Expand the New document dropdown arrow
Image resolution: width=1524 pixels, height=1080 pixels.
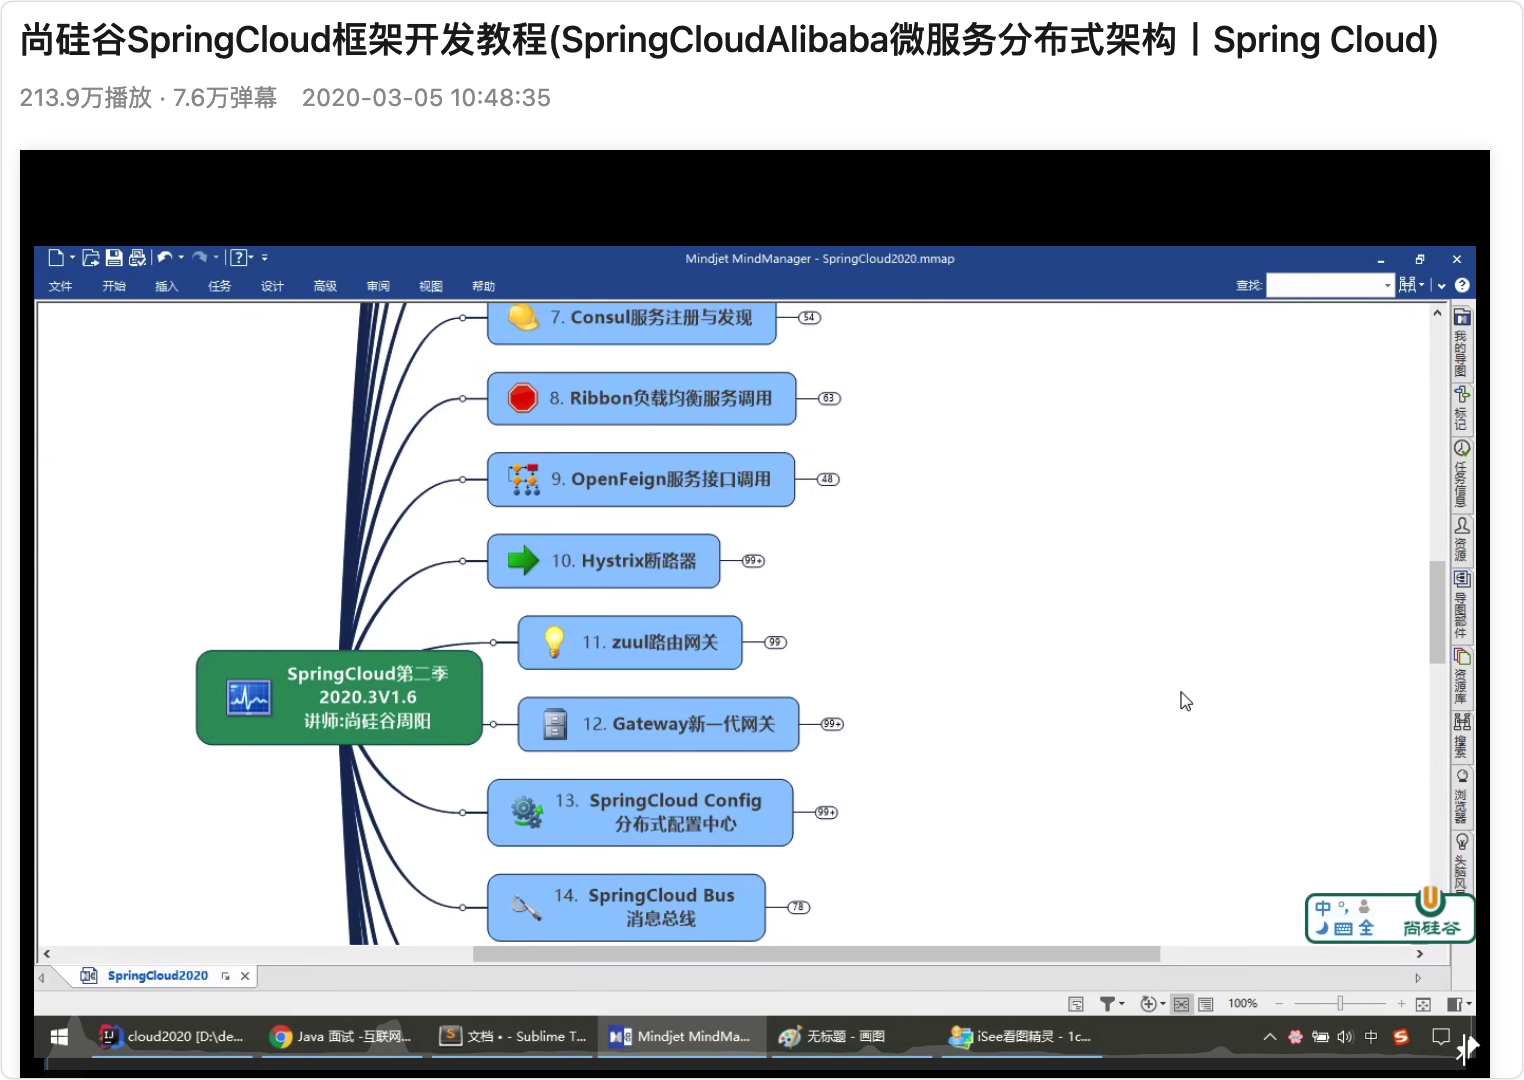[73, 258]
